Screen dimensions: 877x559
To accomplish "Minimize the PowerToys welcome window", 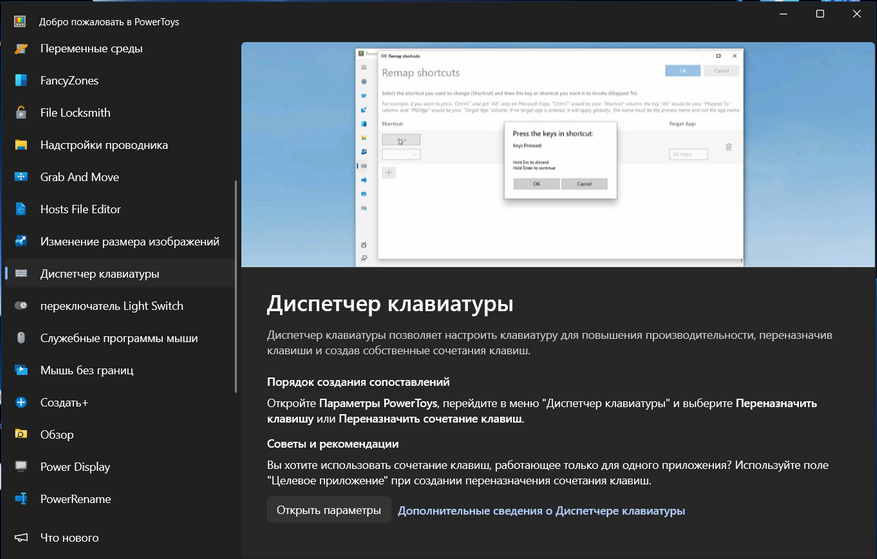I will (x=783, y=14).
